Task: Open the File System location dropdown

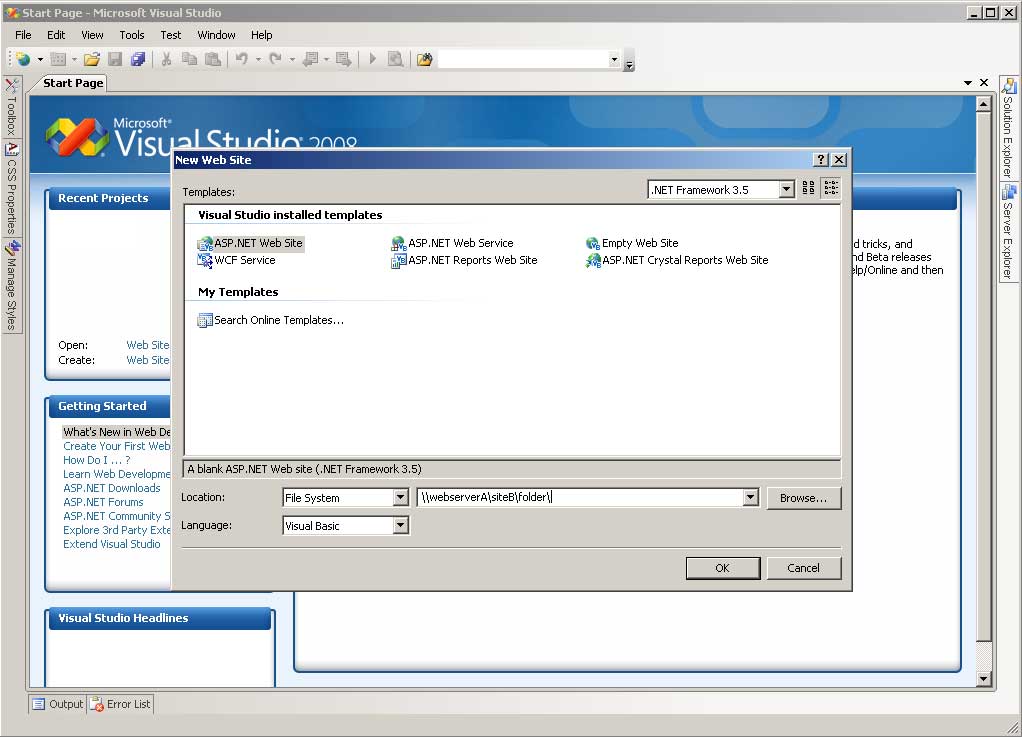Action: [401, 498]
